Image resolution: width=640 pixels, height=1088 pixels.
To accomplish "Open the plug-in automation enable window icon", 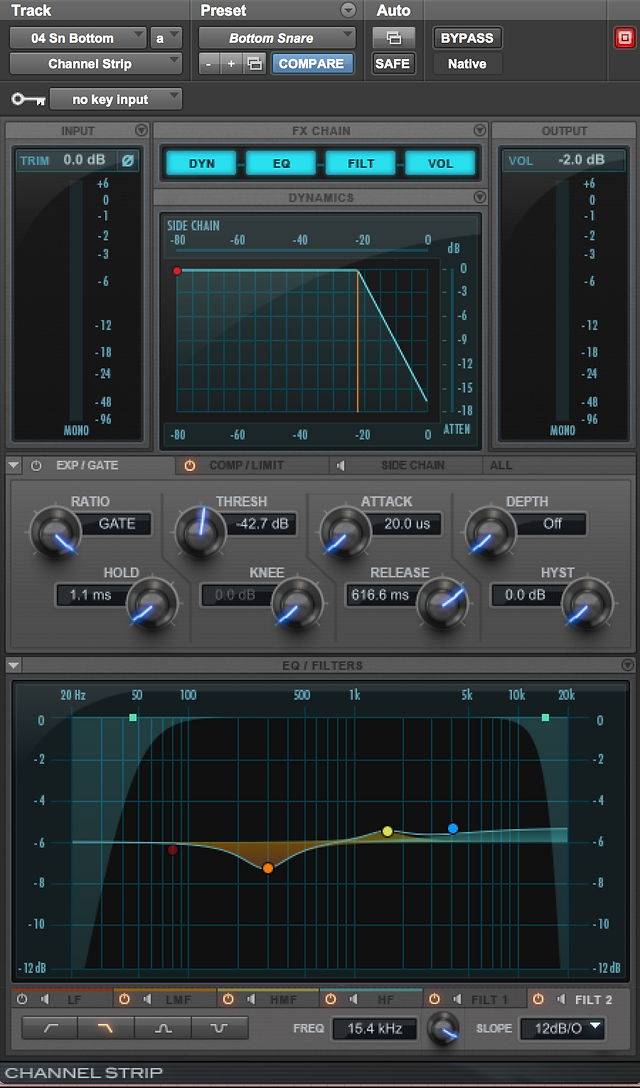I will (394, 38).
